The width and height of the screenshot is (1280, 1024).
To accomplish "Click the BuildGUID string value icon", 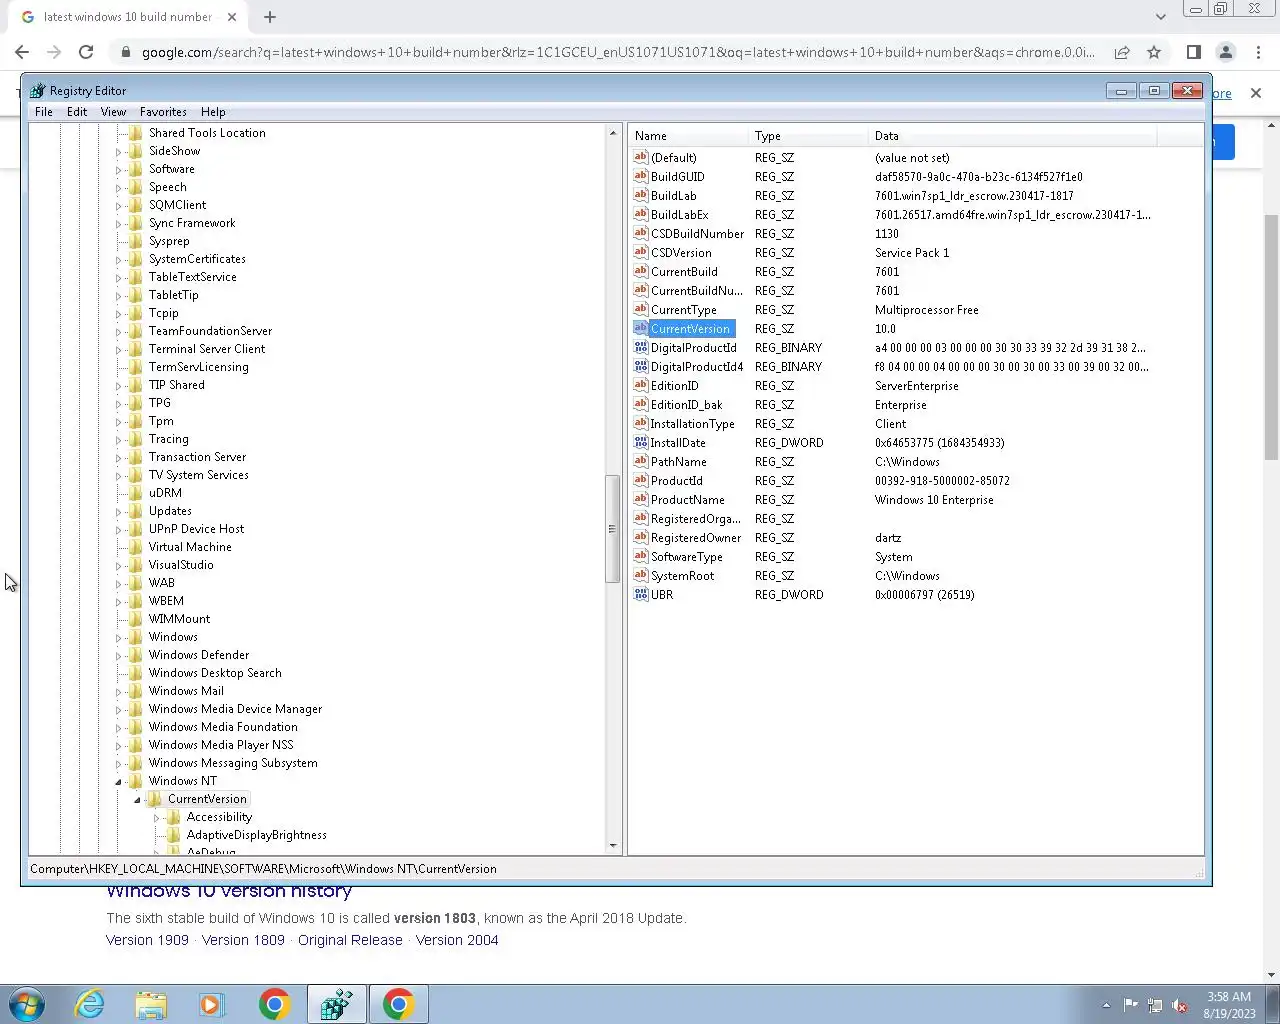I will (x=641, y=176).
